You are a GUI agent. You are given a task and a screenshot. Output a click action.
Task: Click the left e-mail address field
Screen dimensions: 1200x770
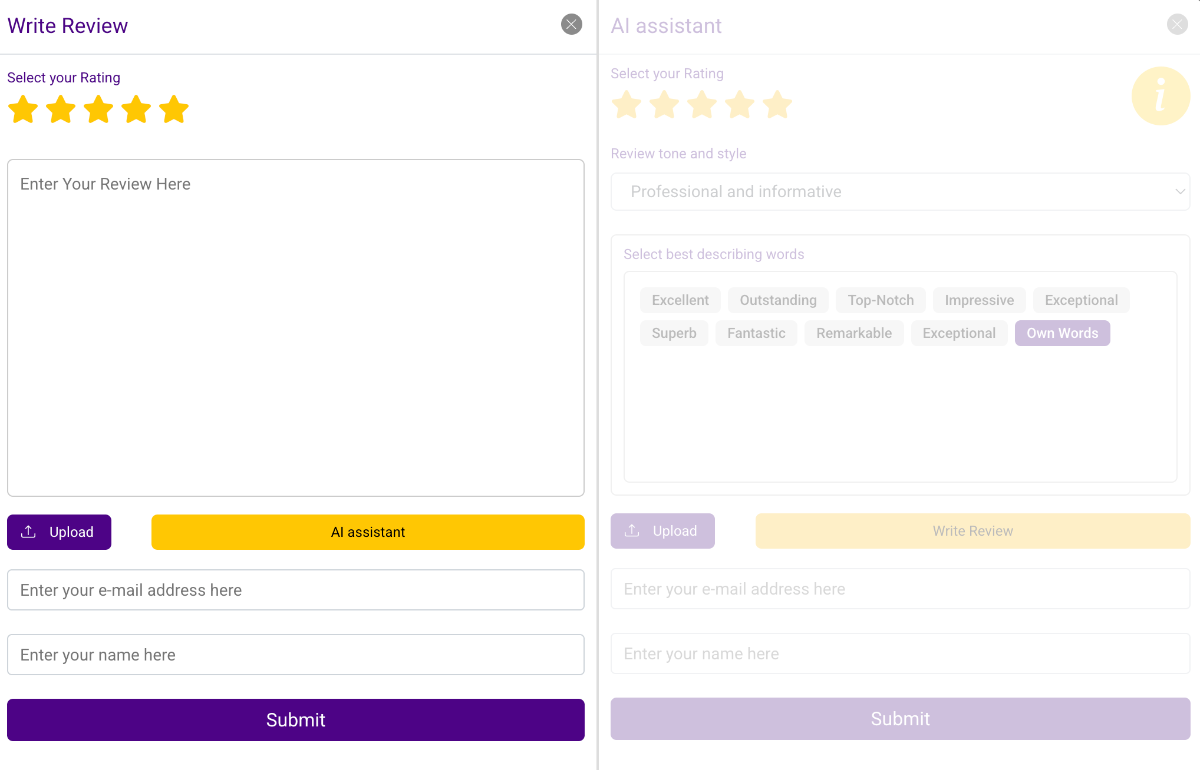coord(296,590)
